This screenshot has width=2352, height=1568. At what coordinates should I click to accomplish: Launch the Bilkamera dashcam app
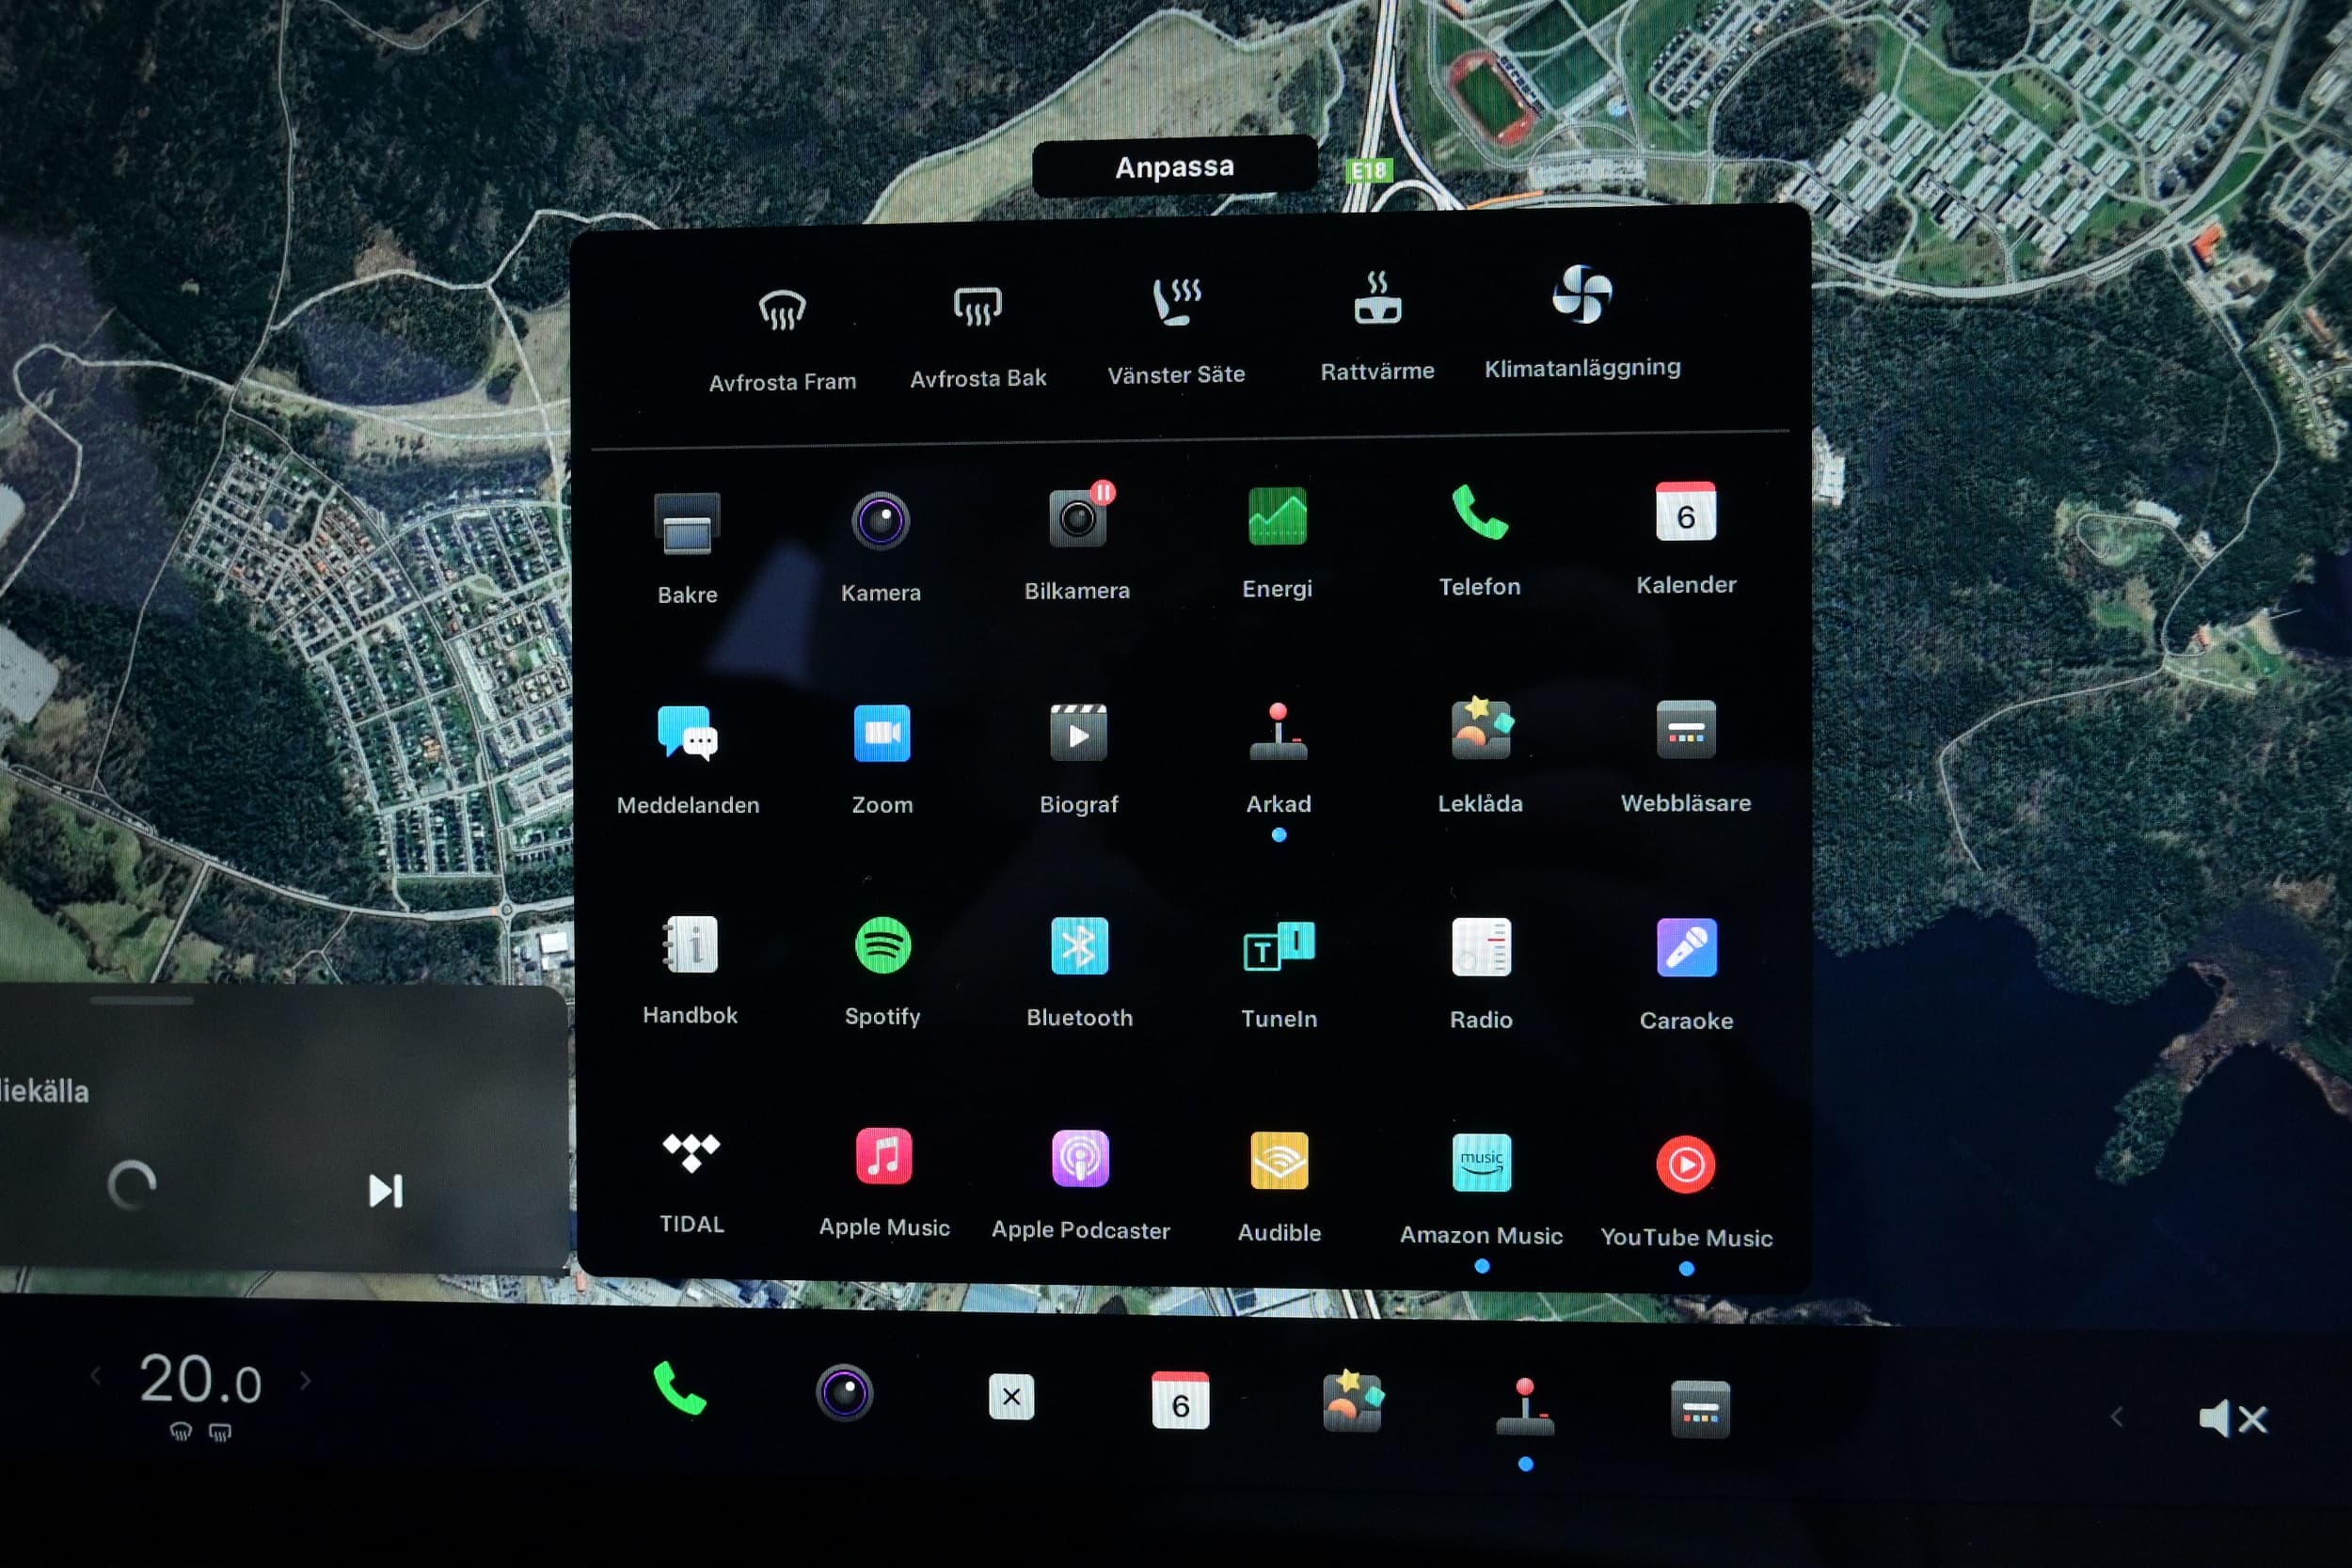[1077, 519]
